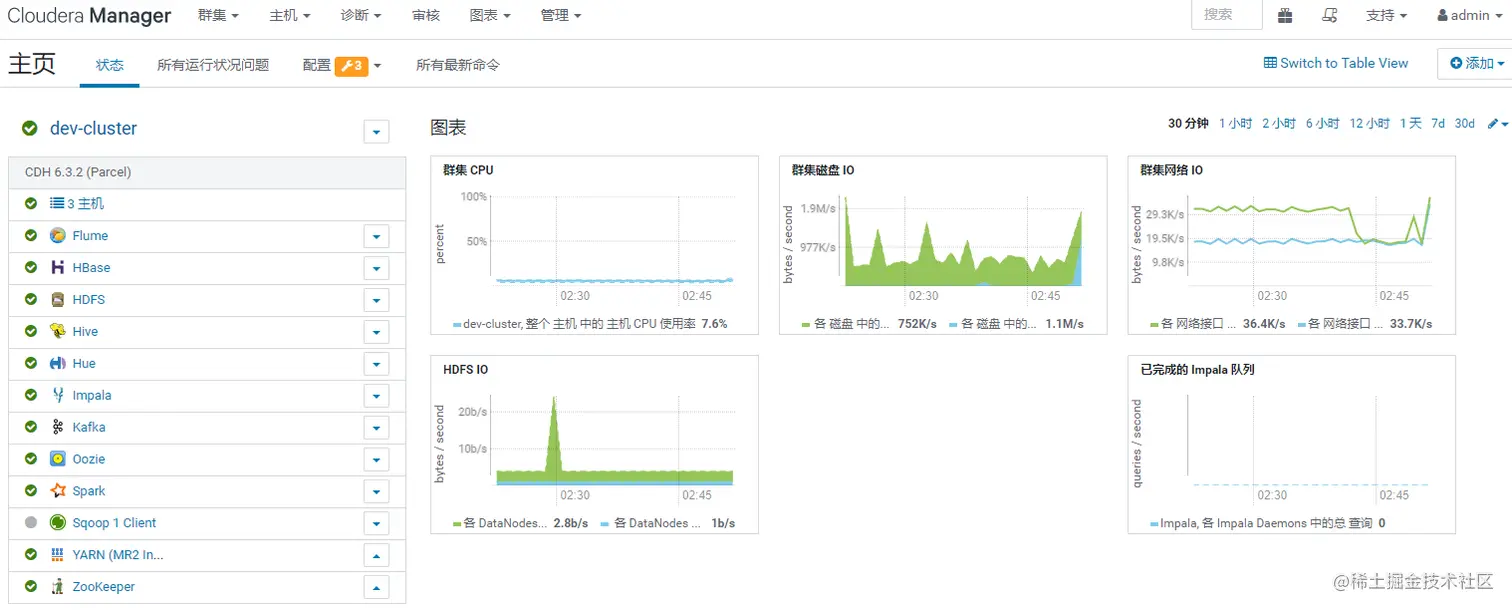Open the HDFS IO chart title
The image size is (1512, 610).
[465, 370]
